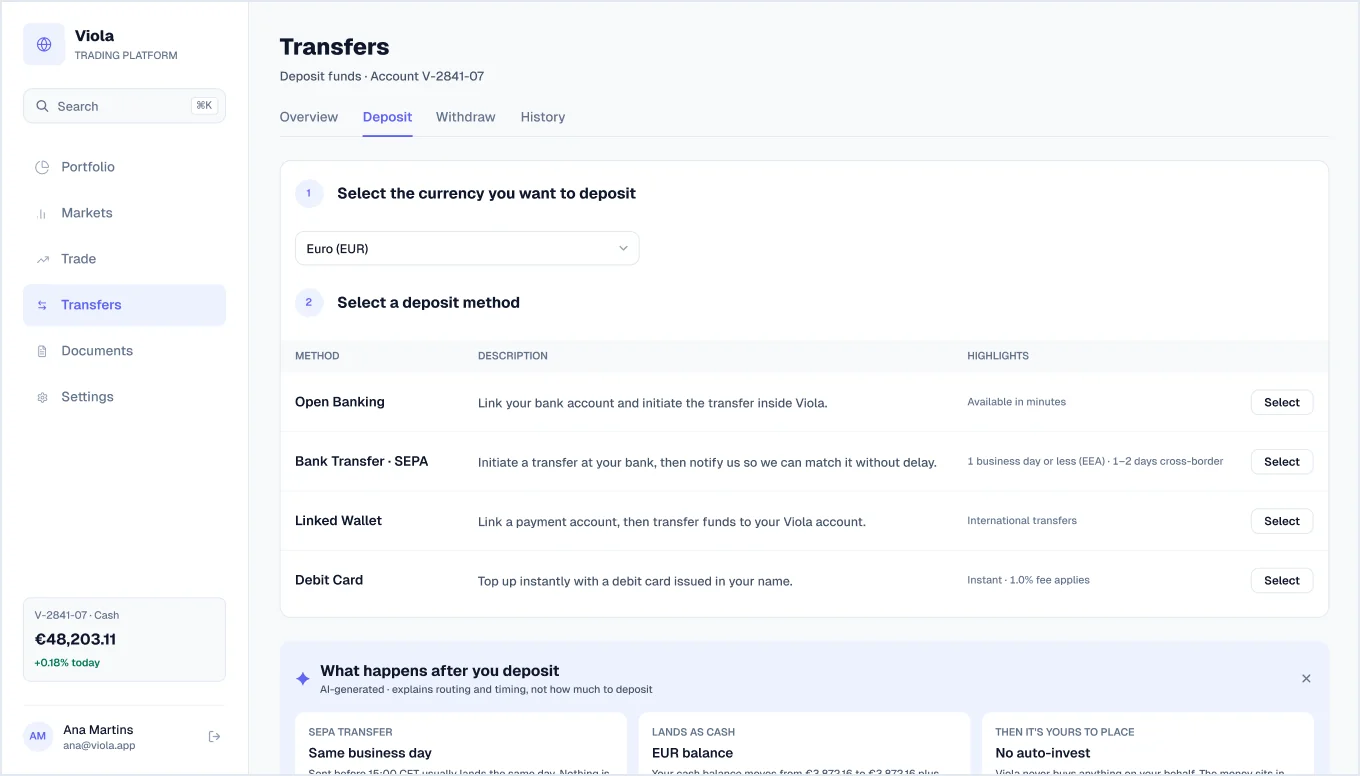Click the 'International transfers' highlight text
Viewport: 1360px width, 776px height.
click(1022, 521)
